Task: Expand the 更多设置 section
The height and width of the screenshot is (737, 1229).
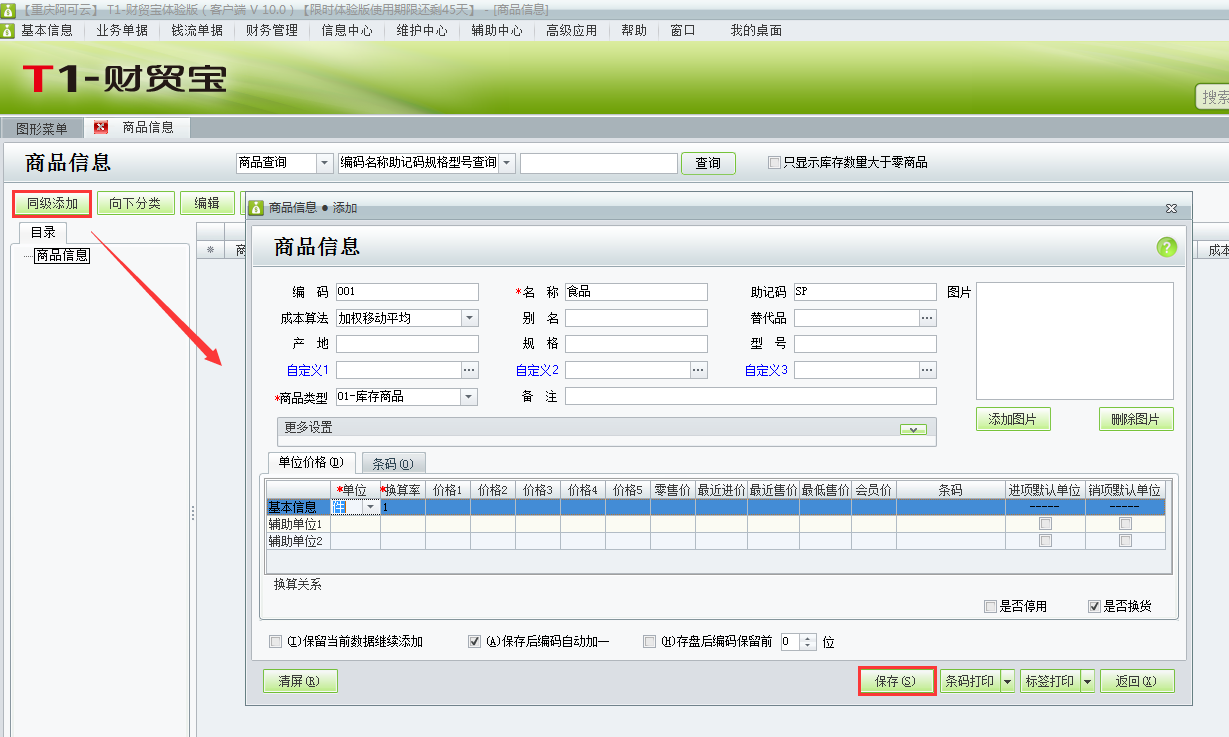Action: (911, 428)
